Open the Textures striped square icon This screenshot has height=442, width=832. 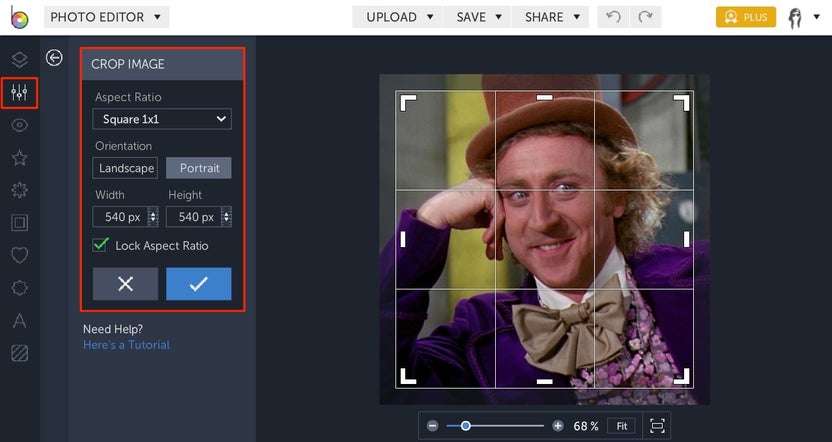[x=20, y=353]
